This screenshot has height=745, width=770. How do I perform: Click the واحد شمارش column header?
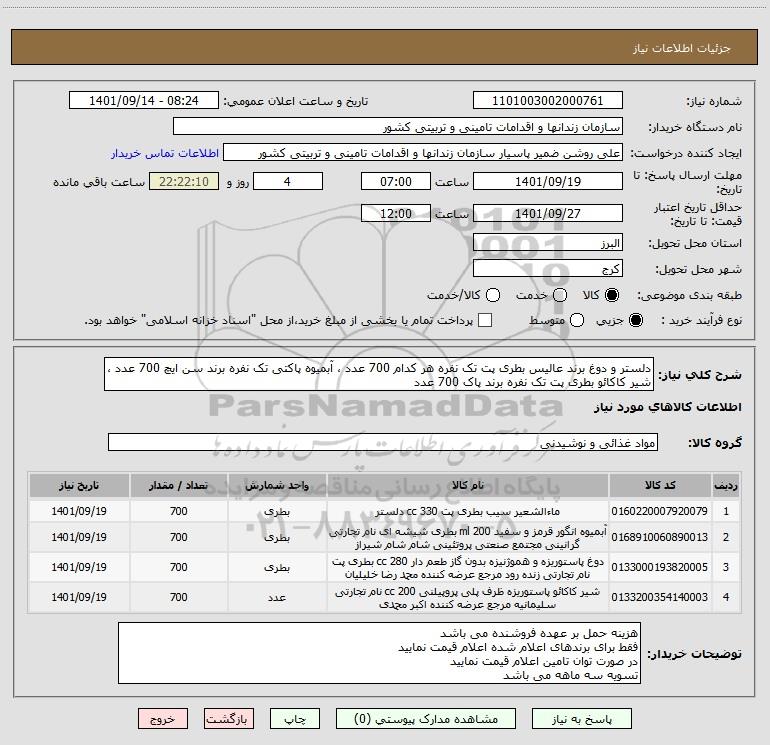coord(277,485)
